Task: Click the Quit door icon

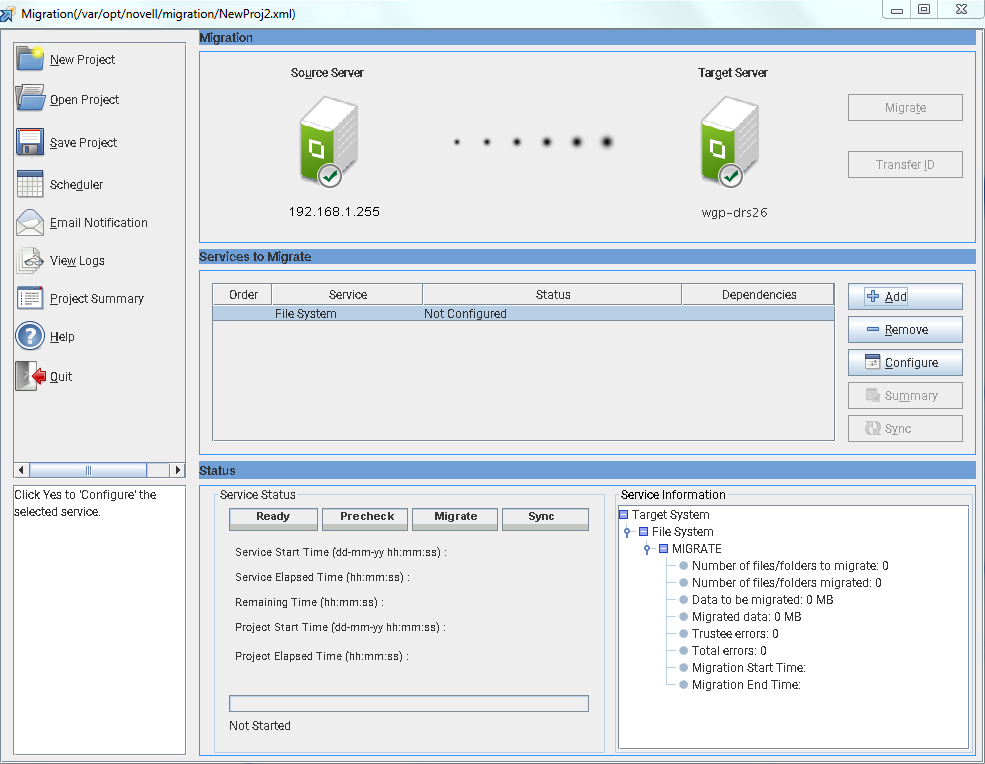Action: [x=30, y=376]
